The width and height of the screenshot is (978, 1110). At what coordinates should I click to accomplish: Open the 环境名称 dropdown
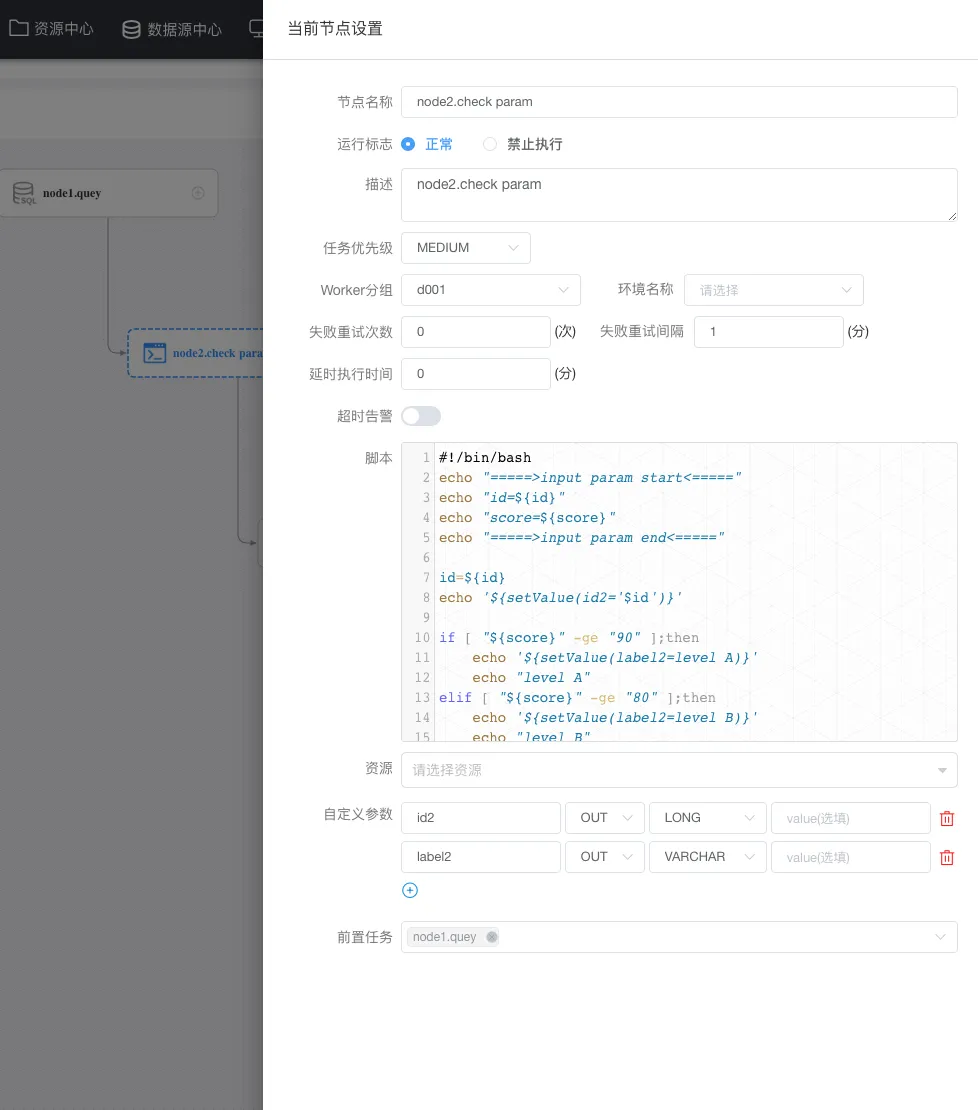point(773,290)
